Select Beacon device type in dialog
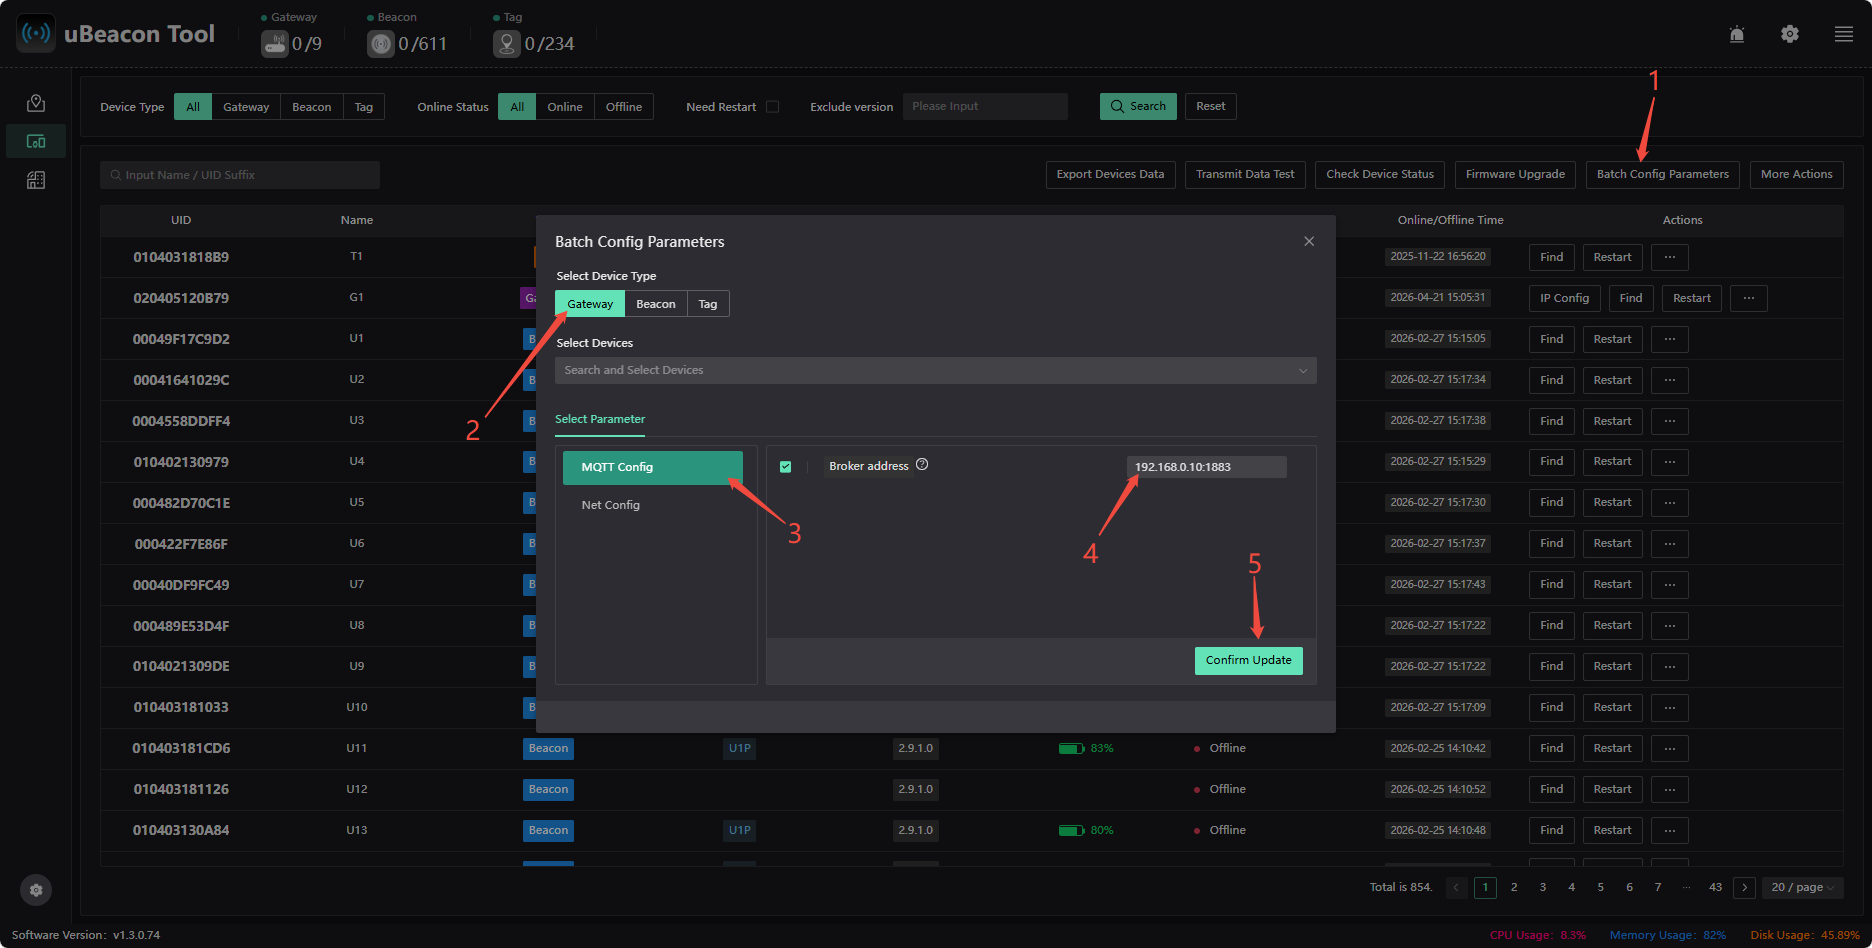The width and height of the screenshot is (1872, 948). [656, 304]
